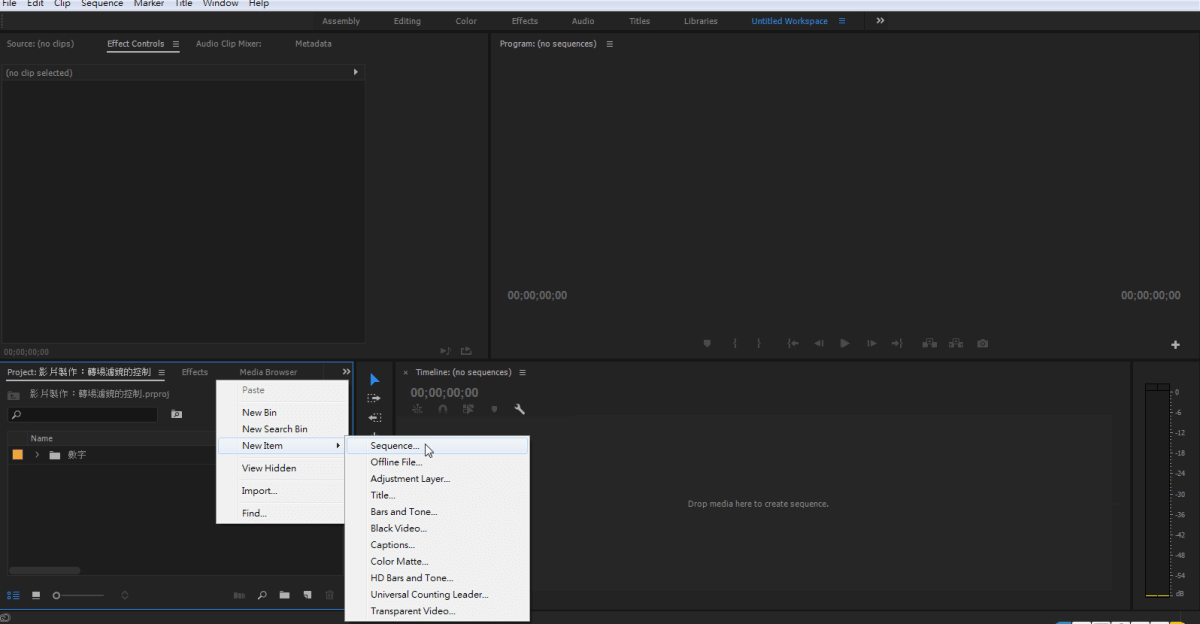Switch Project panel to list view
The image size is (1200, 624).
point(13,595)
